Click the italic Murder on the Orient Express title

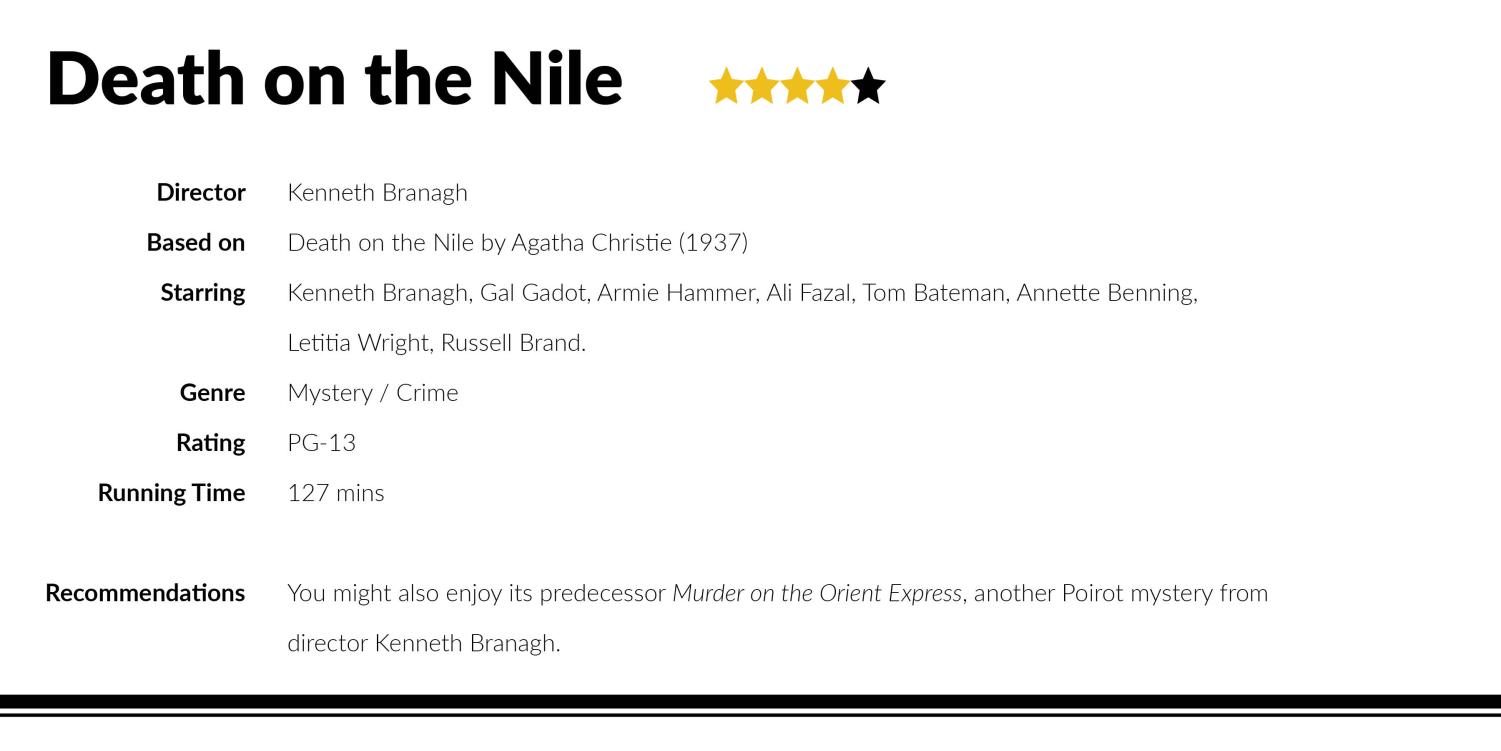(x=817, y=592)
